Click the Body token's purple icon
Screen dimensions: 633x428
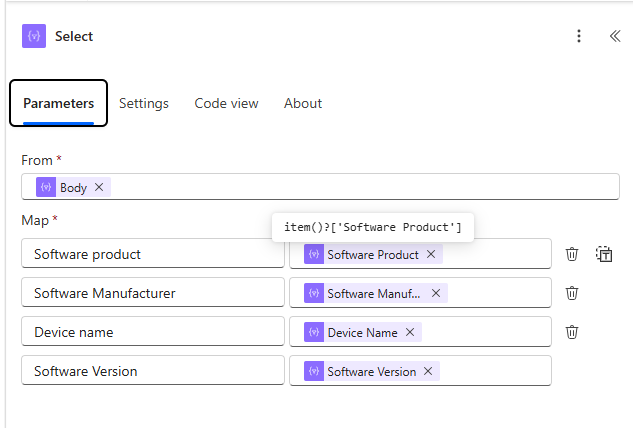point(46,187)
